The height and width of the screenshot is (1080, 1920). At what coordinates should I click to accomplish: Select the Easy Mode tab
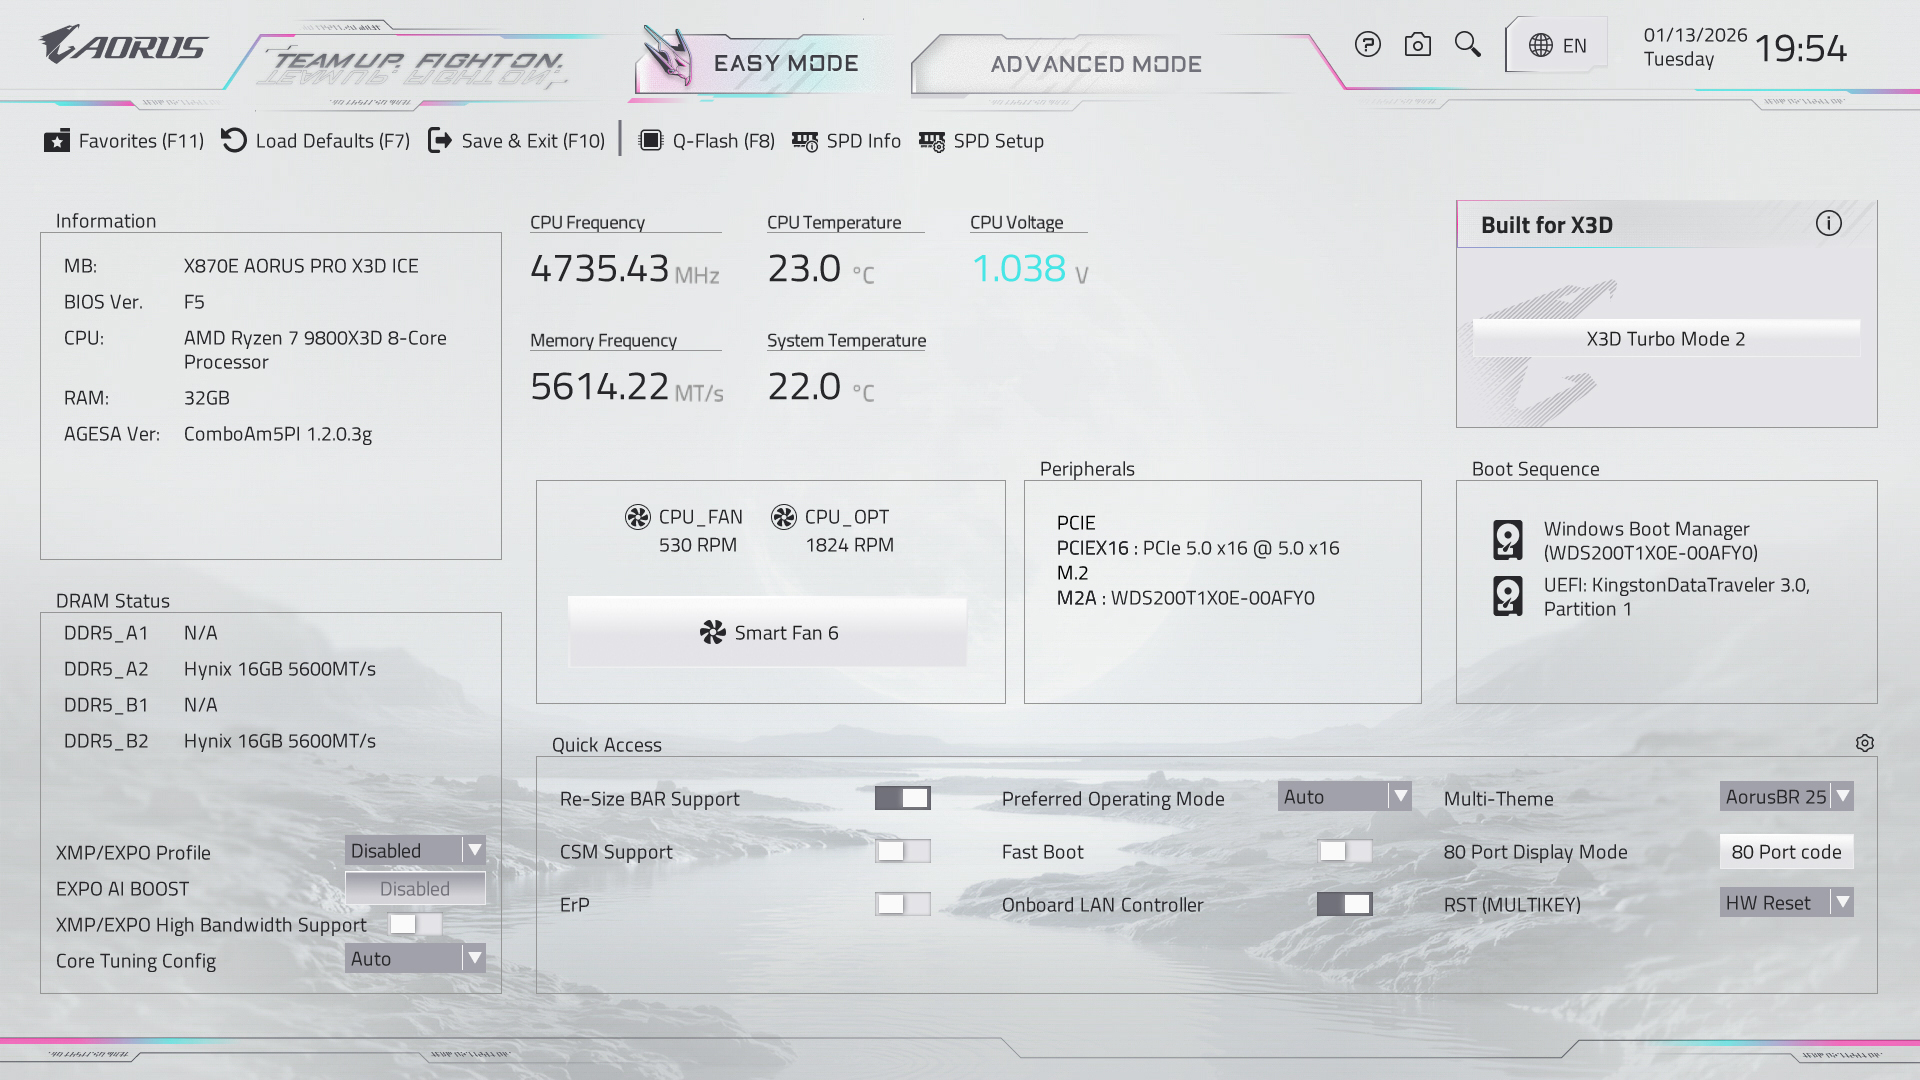(785, 64)
